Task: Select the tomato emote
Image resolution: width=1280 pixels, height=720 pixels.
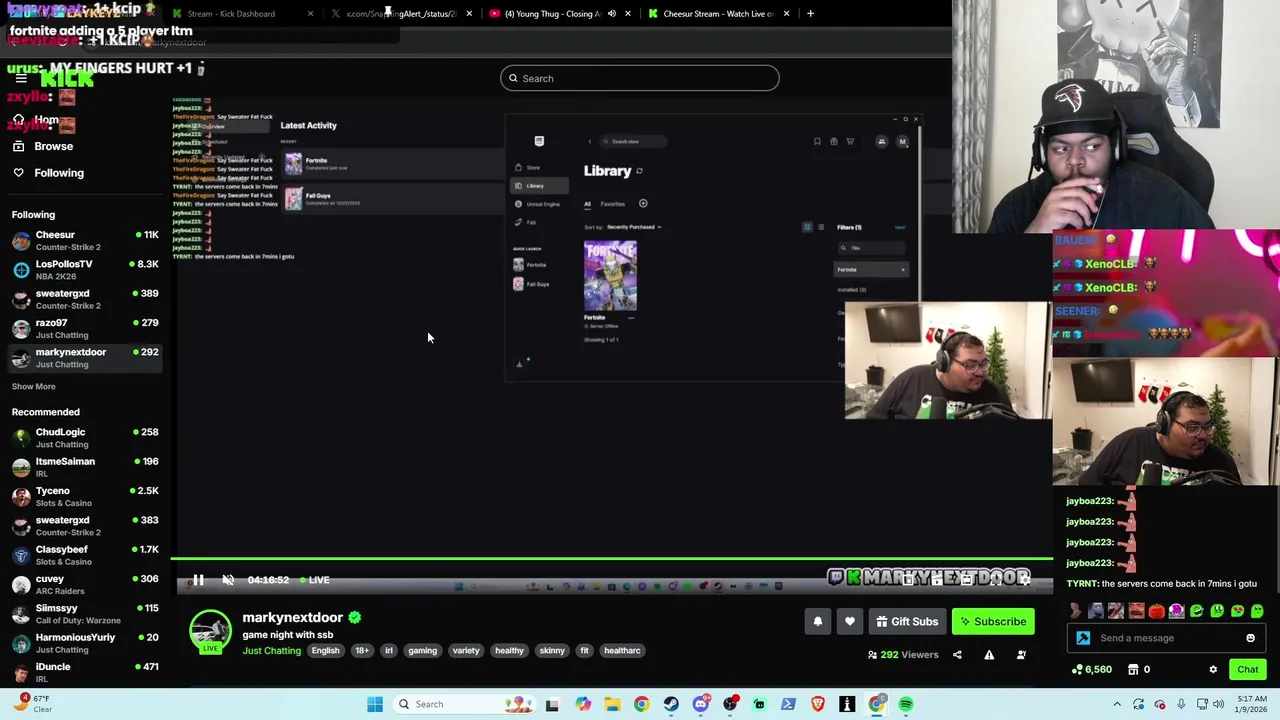Action: [1156, 611]
